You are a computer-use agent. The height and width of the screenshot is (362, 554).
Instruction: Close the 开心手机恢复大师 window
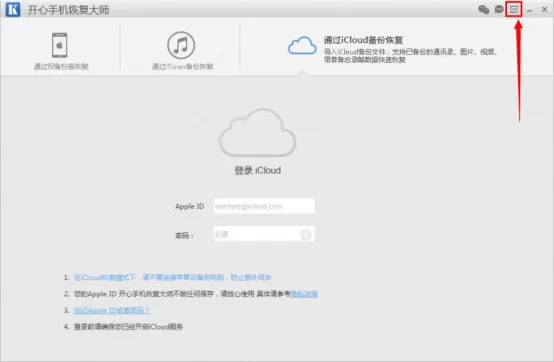544,10
